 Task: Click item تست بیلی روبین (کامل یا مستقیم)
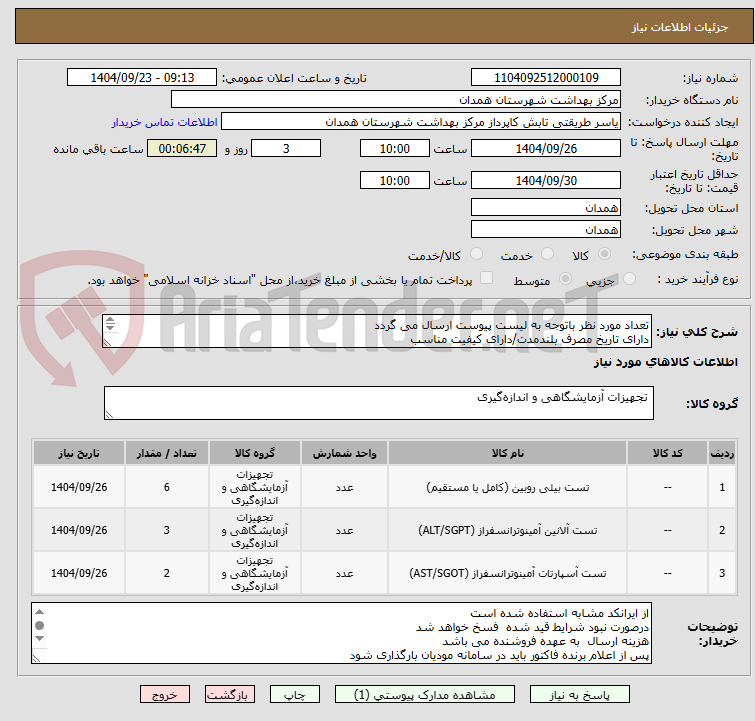[508, 487]
